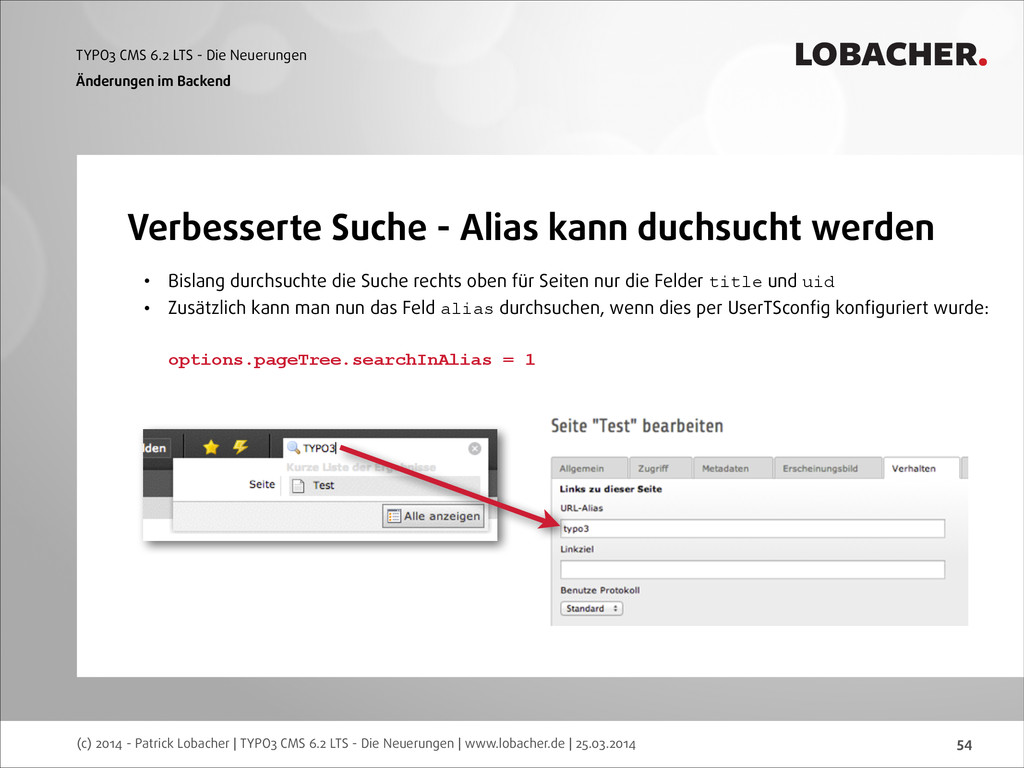Click the page icon beside Test
1024x768 pixels.
click(x=298, y=485)
